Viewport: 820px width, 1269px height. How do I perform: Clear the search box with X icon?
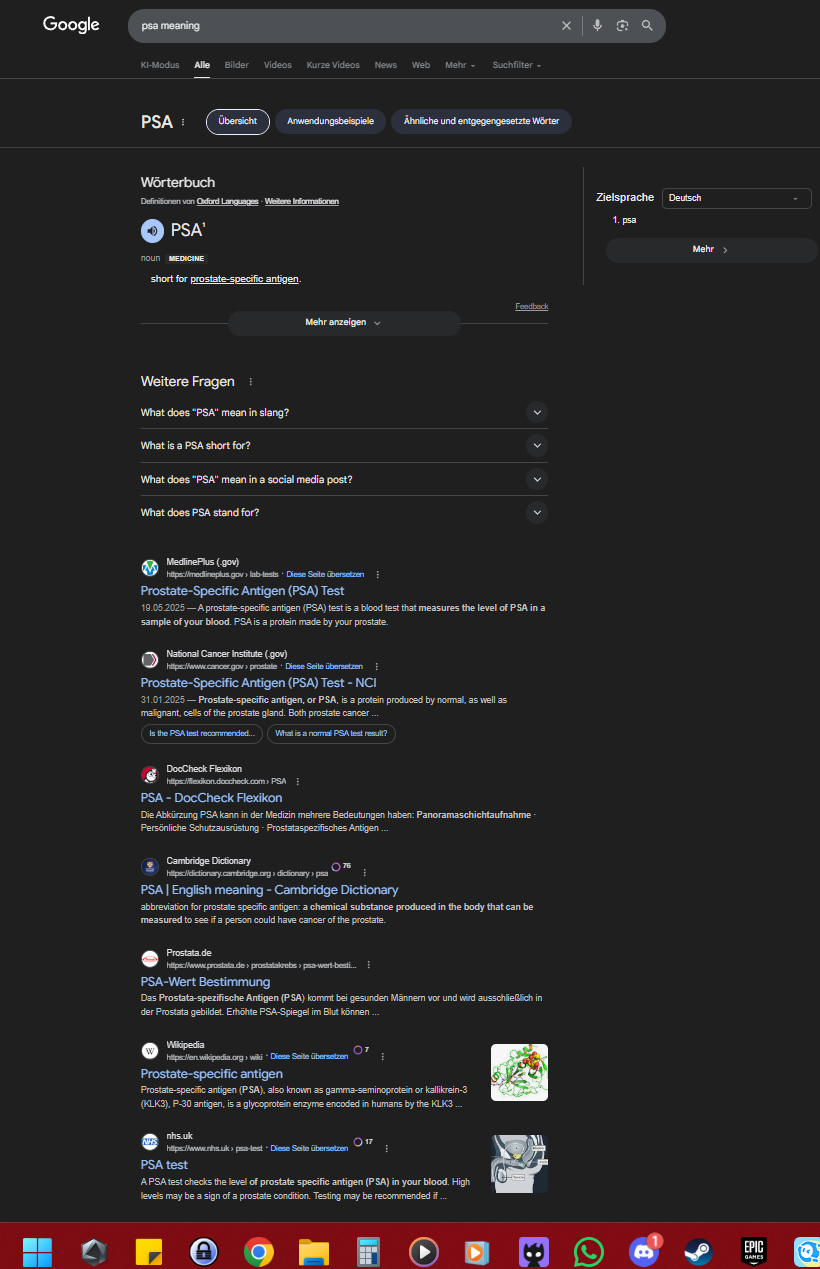click(x=566, y=26)
